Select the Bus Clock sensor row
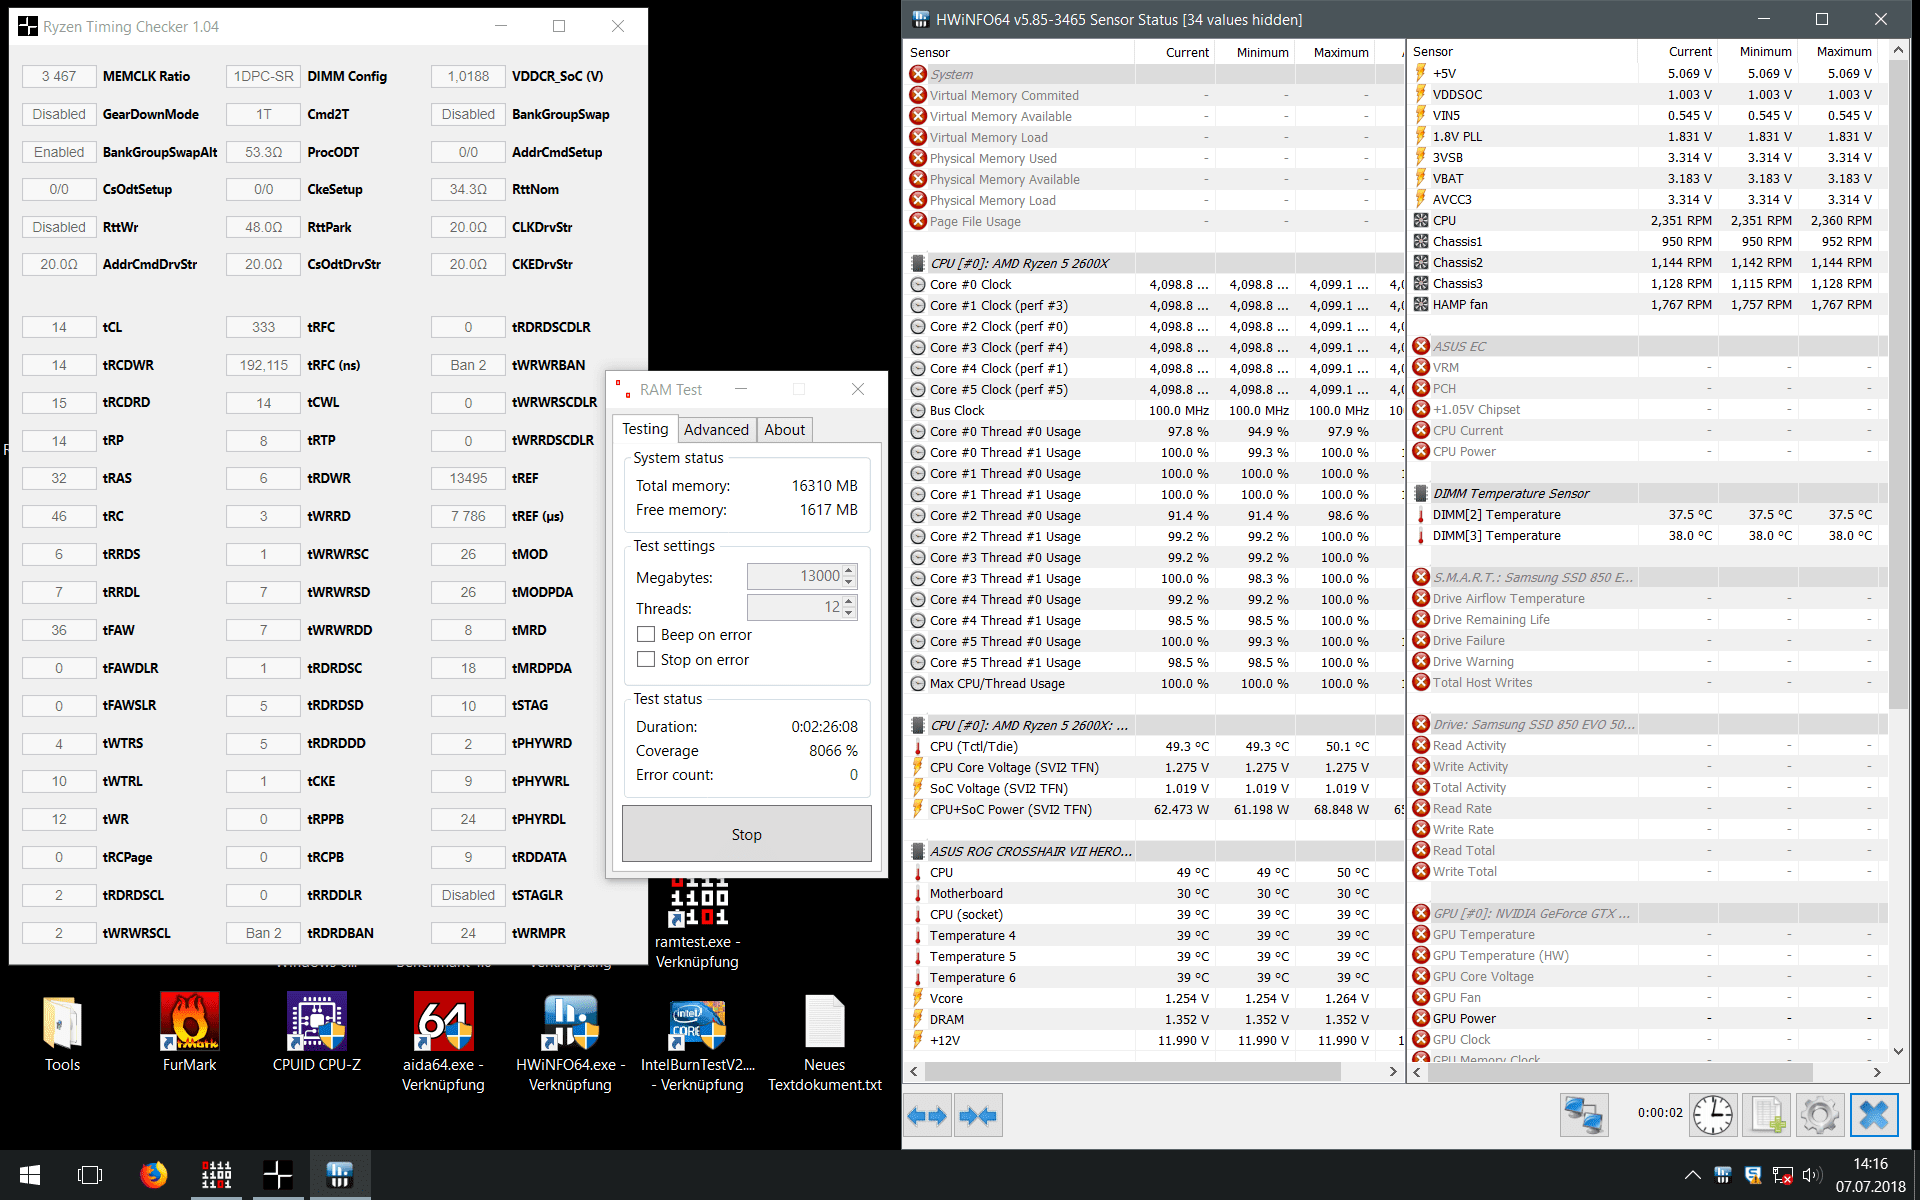 point(1155,410)
